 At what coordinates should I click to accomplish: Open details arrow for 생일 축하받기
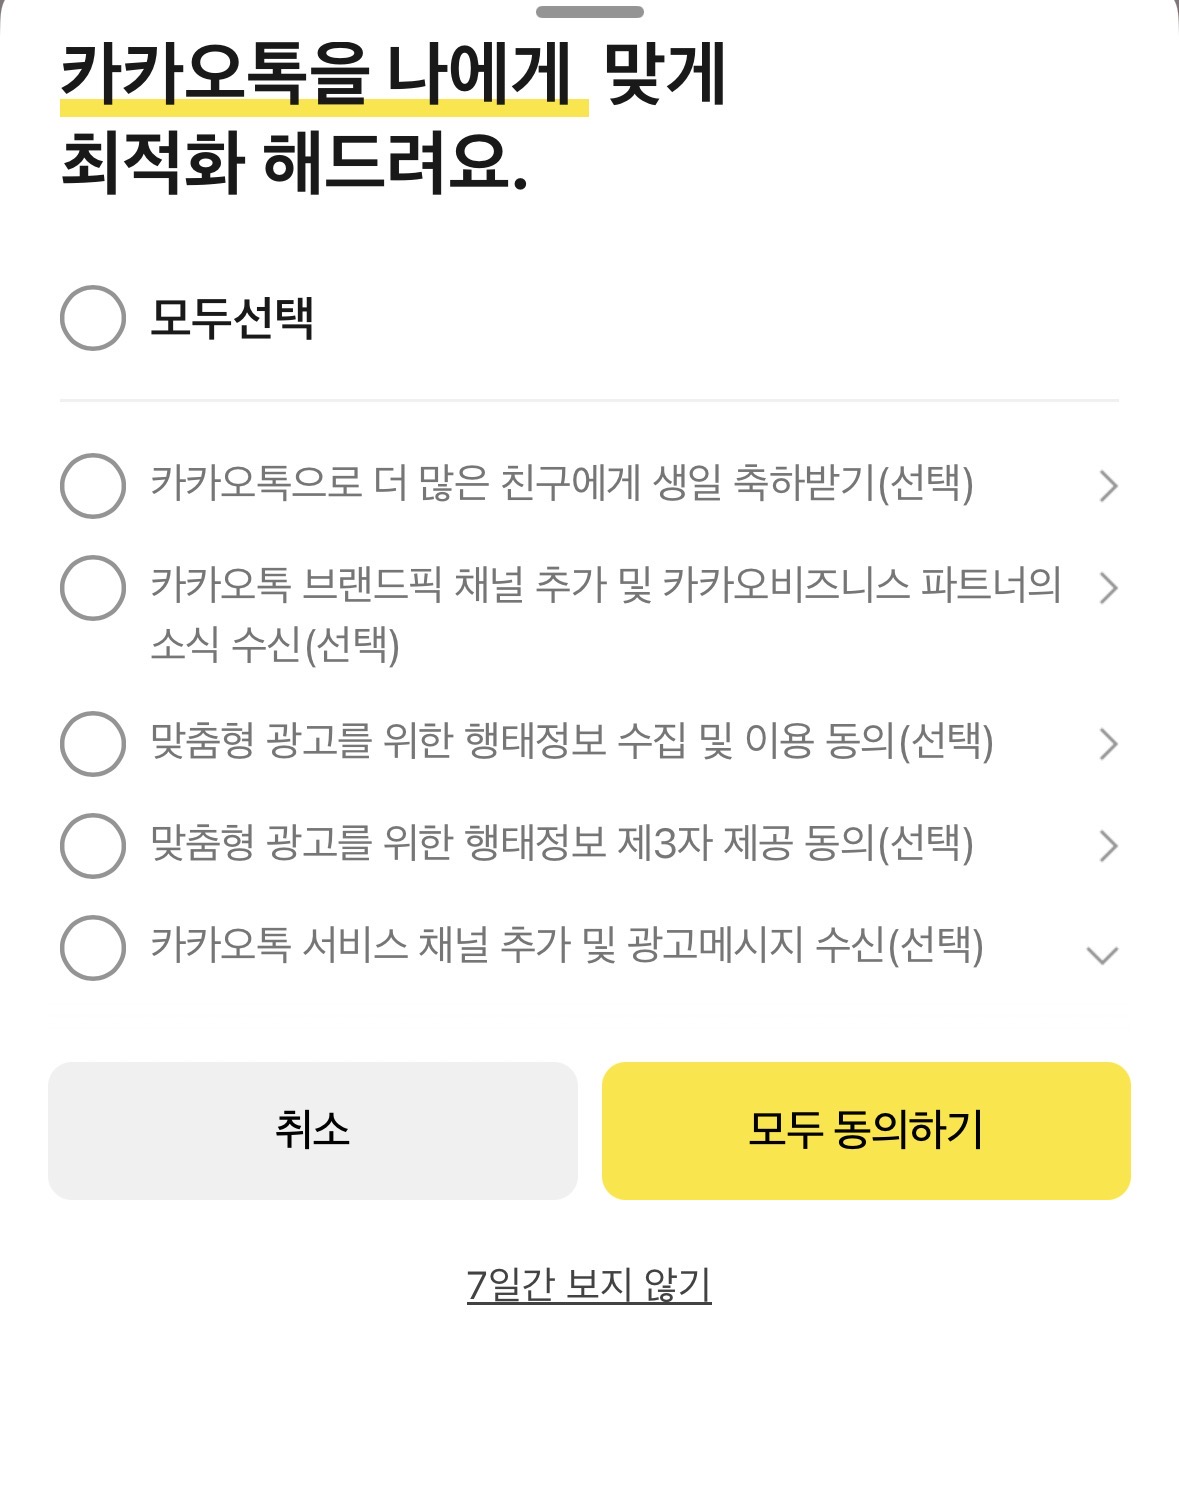[x=1107, y=486]
